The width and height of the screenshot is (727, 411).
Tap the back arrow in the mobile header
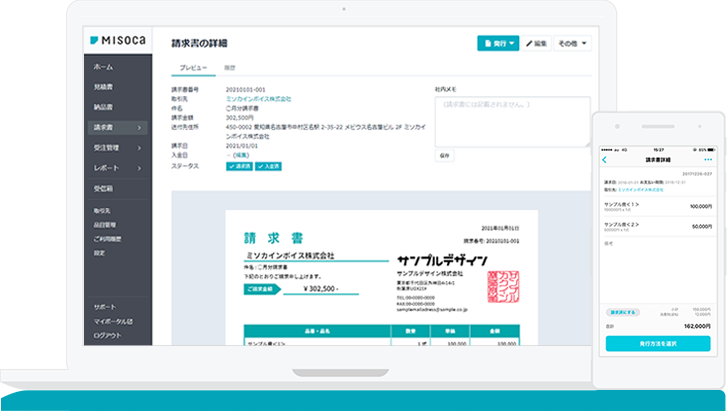click(604, 160)
